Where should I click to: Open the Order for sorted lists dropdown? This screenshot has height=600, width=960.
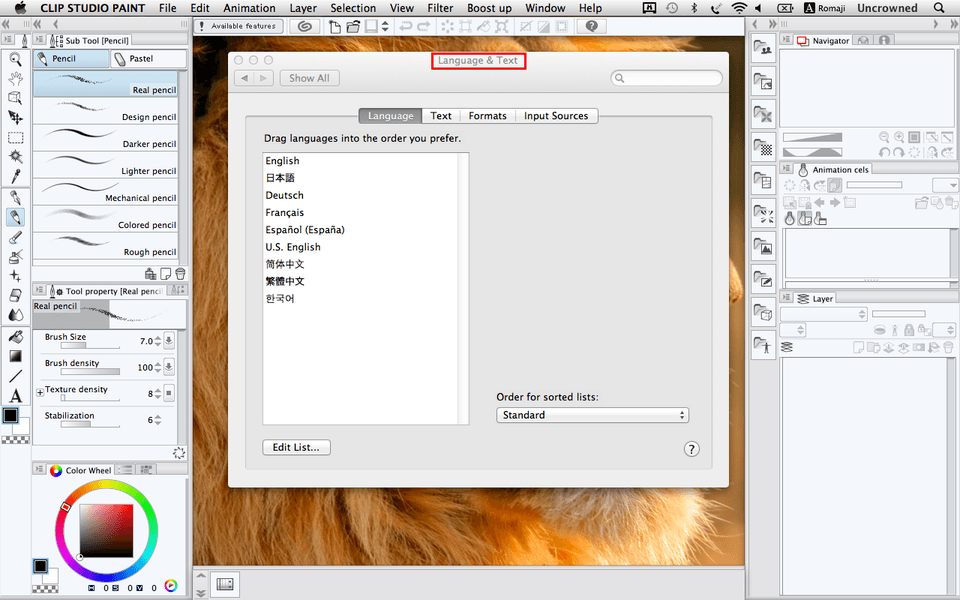click(x=592, y=415)
